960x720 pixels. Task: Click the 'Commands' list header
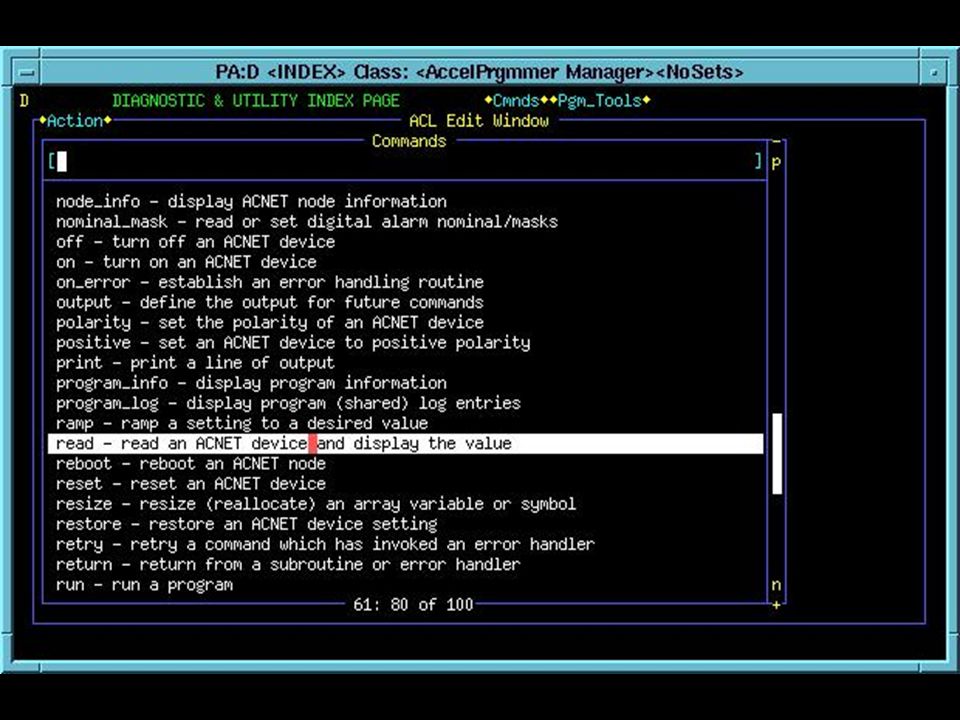[x=409, y=141]
